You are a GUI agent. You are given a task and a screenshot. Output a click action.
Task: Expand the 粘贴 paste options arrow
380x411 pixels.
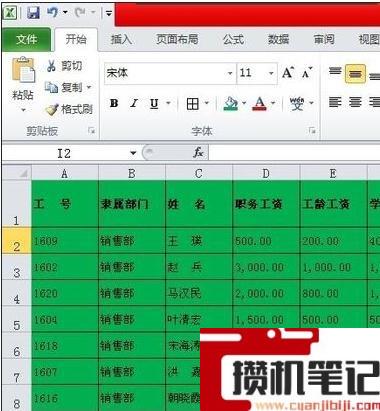coord(23,109)
